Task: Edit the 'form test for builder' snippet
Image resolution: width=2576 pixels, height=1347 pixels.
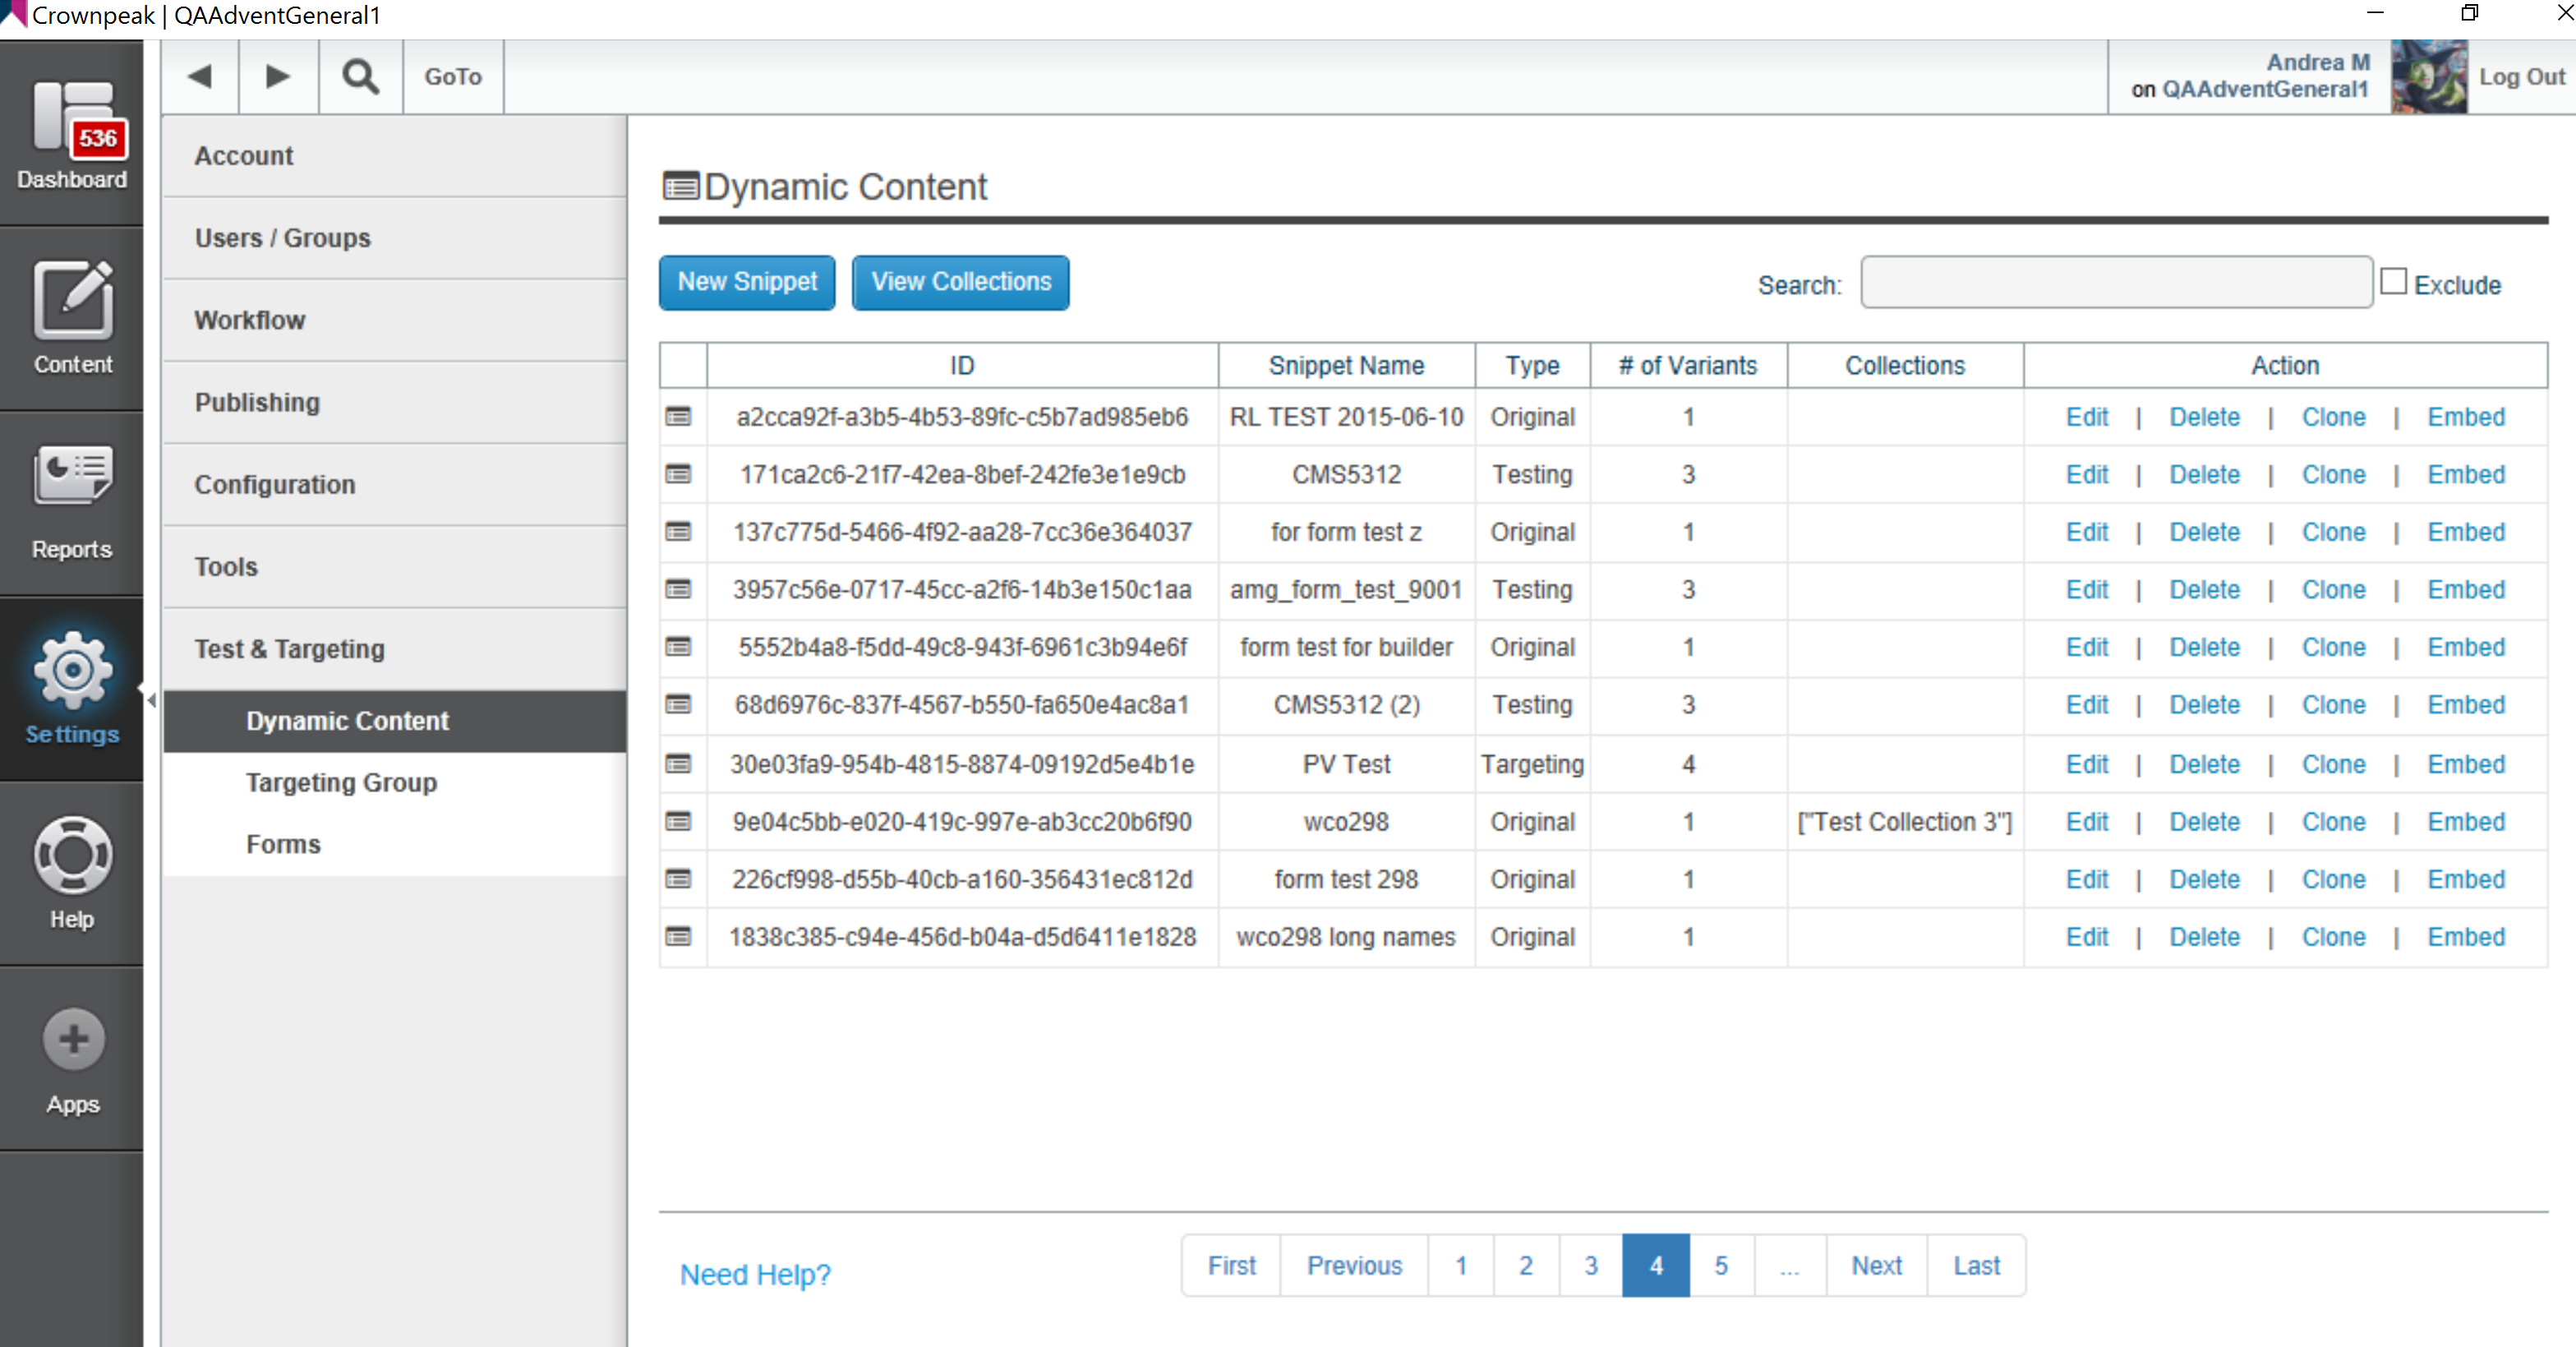Action: [x=2087, y=647]
